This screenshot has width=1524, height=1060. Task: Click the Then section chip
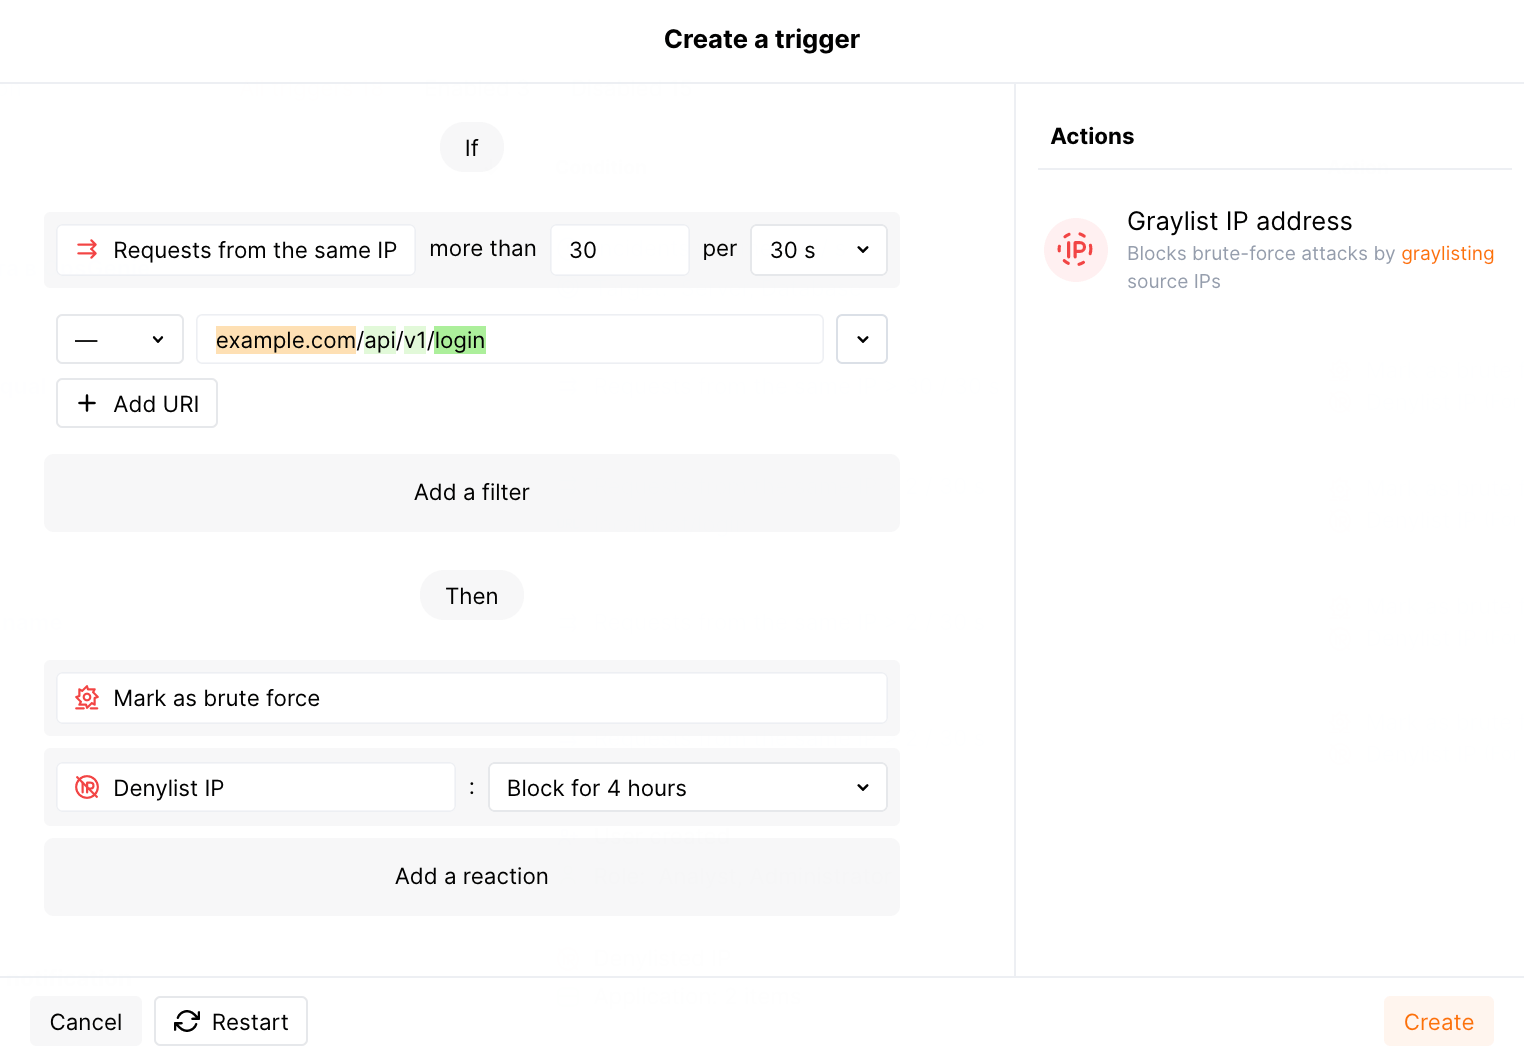[471, 595]
